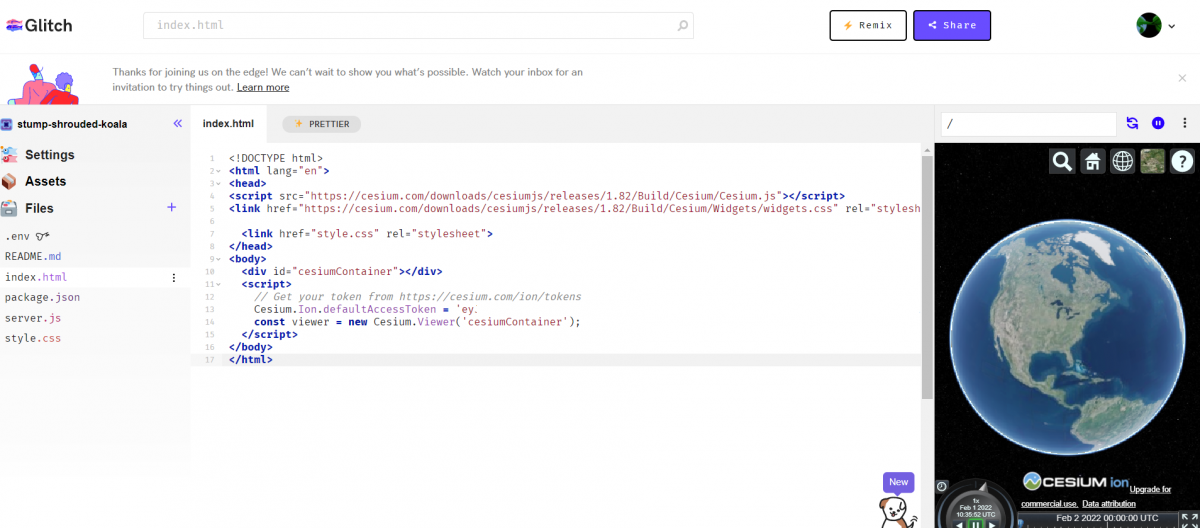Click the Glitch logo
Image resolution: width=1200 pixels, height=528 pixels.
coord(39,25)
